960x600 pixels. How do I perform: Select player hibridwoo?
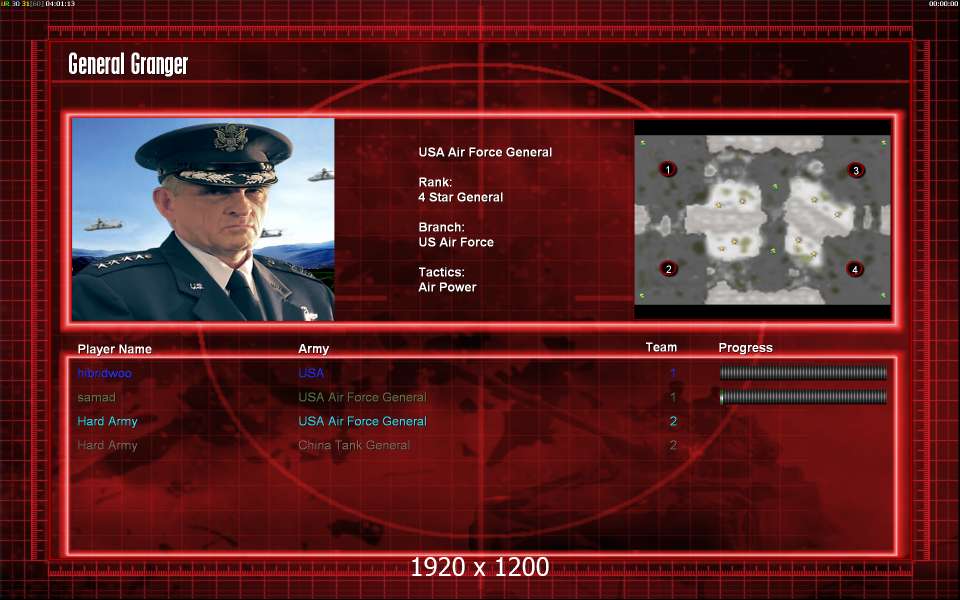pyautogui.click(x=104, y=373)
